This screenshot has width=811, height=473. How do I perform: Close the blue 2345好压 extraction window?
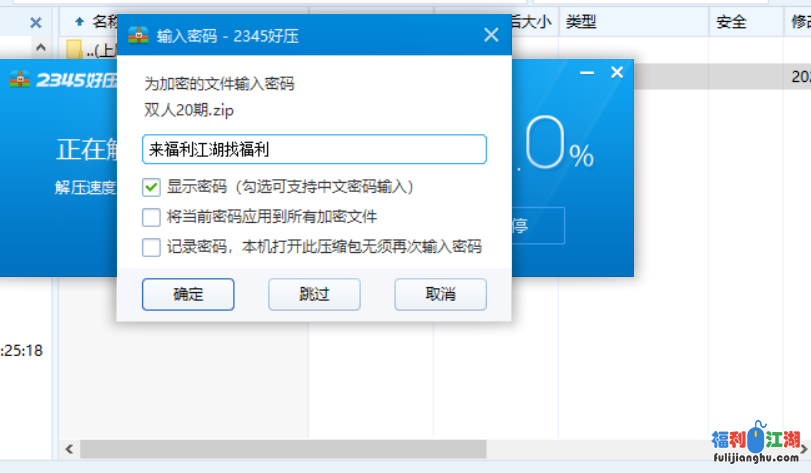617,72
